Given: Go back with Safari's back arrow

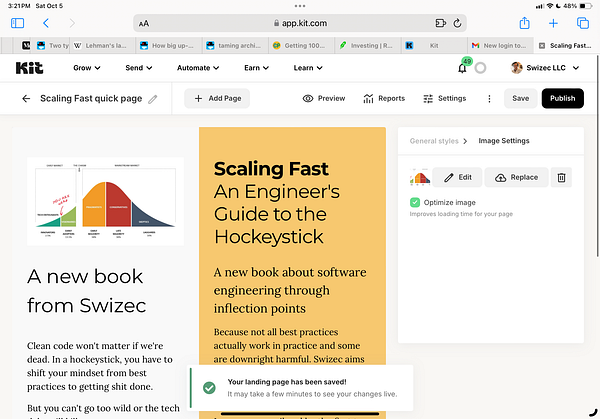Looking at the screenshot, I should pyautogui.click(x=46, y=23).
